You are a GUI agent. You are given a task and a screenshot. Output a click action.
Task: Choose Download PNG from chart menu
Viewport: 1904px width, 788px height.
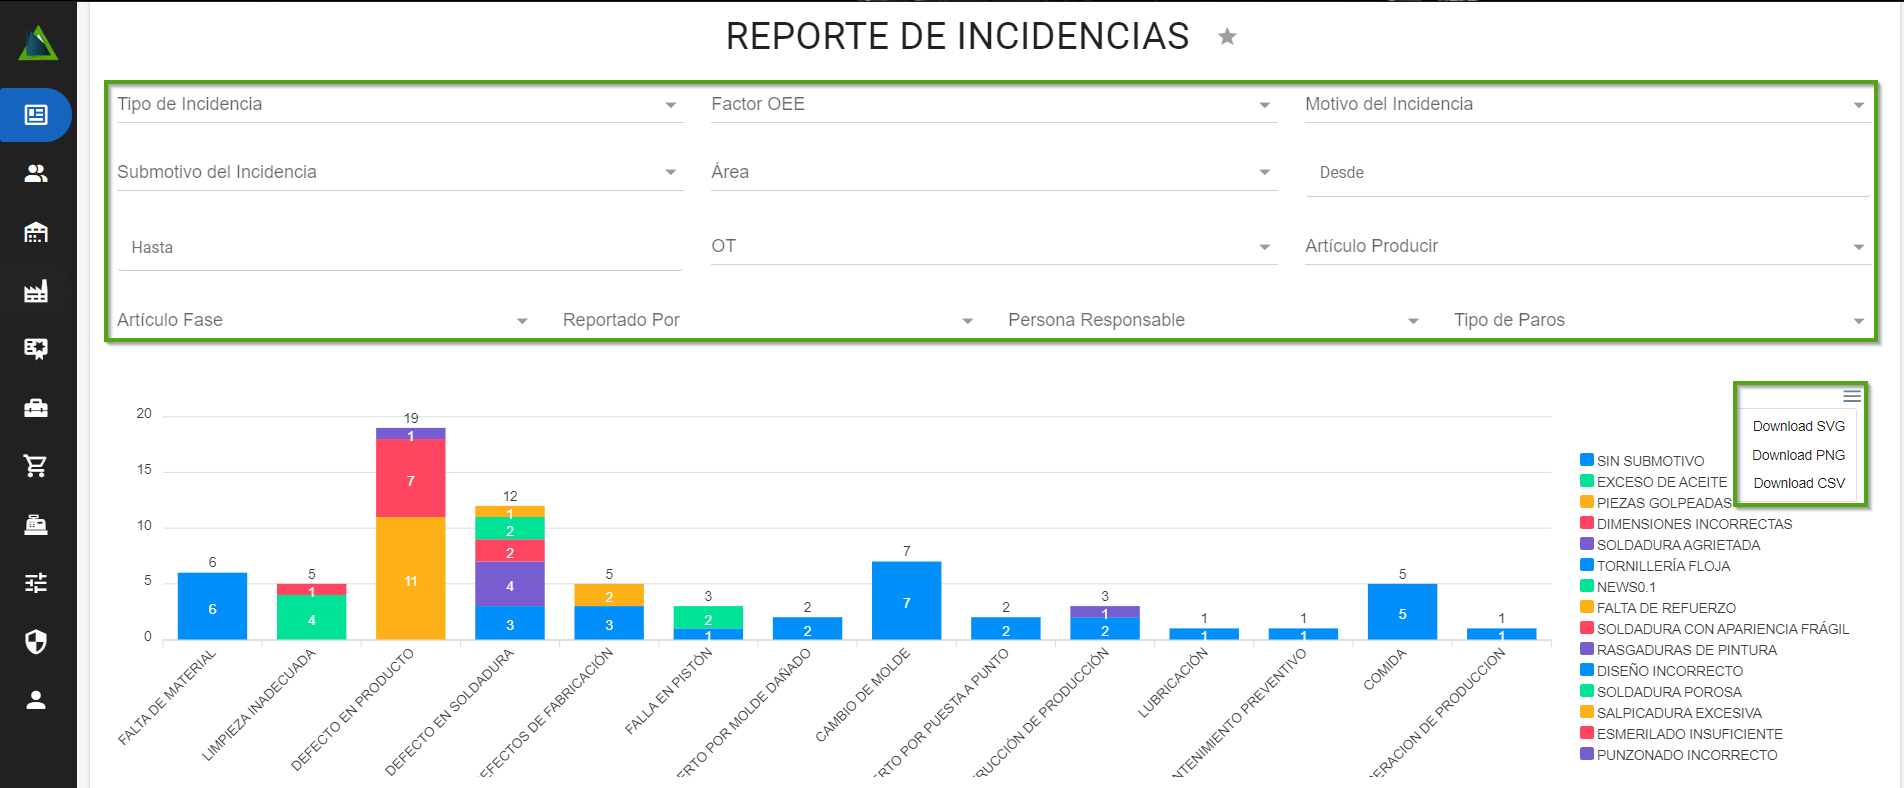pos(1798,455)
